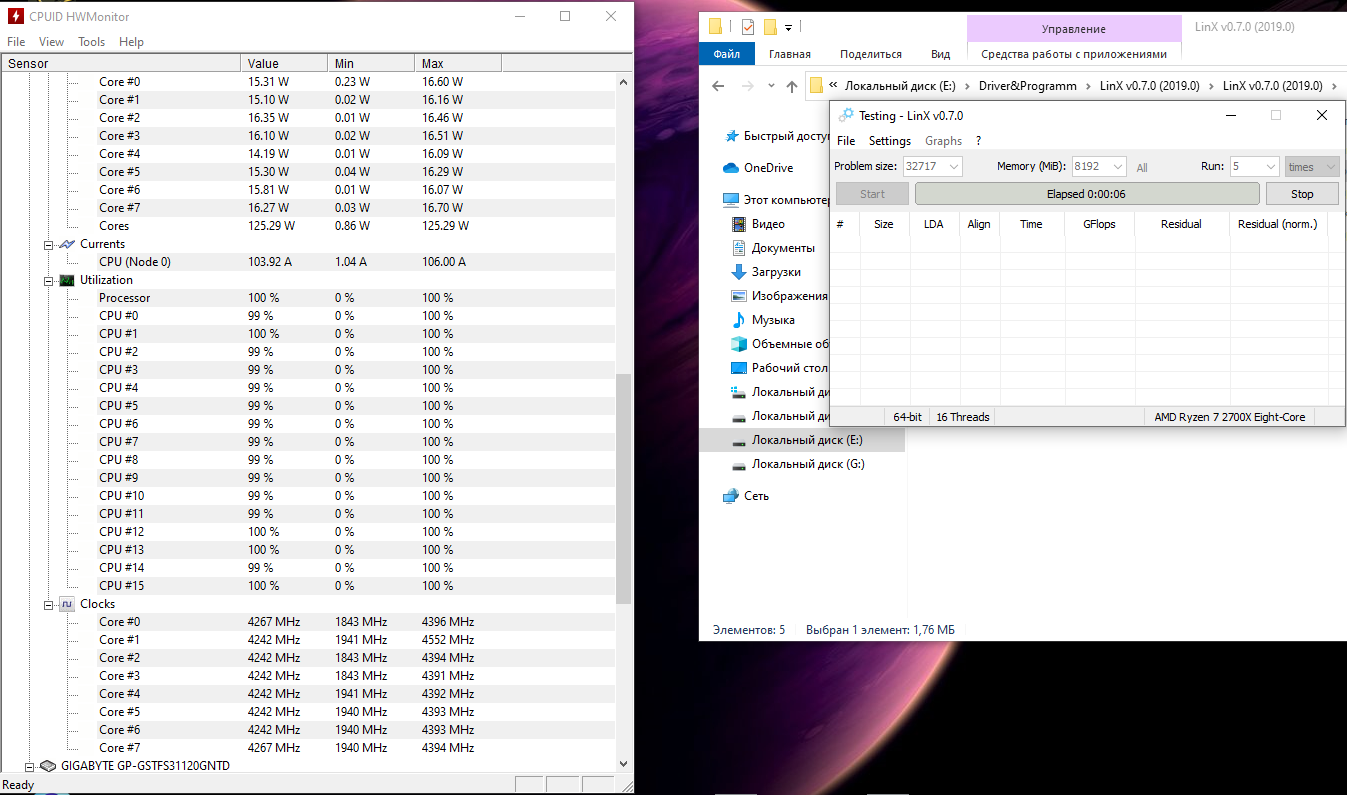
Task: Expand the GIGABYTE GP-GSTFS31120GNTD node
Action: pos(29,766)
